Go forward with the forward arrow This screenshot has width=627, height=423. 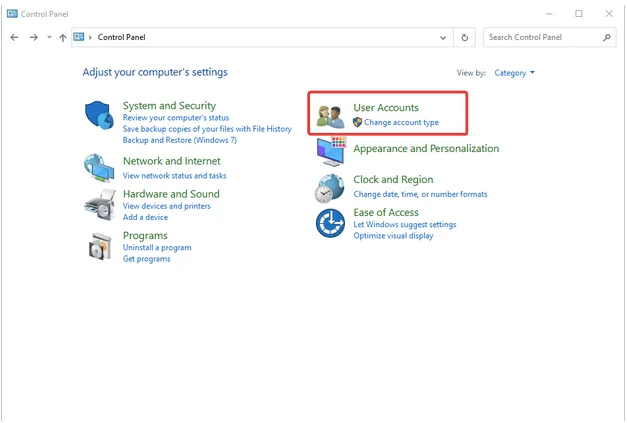pos(34,37)
